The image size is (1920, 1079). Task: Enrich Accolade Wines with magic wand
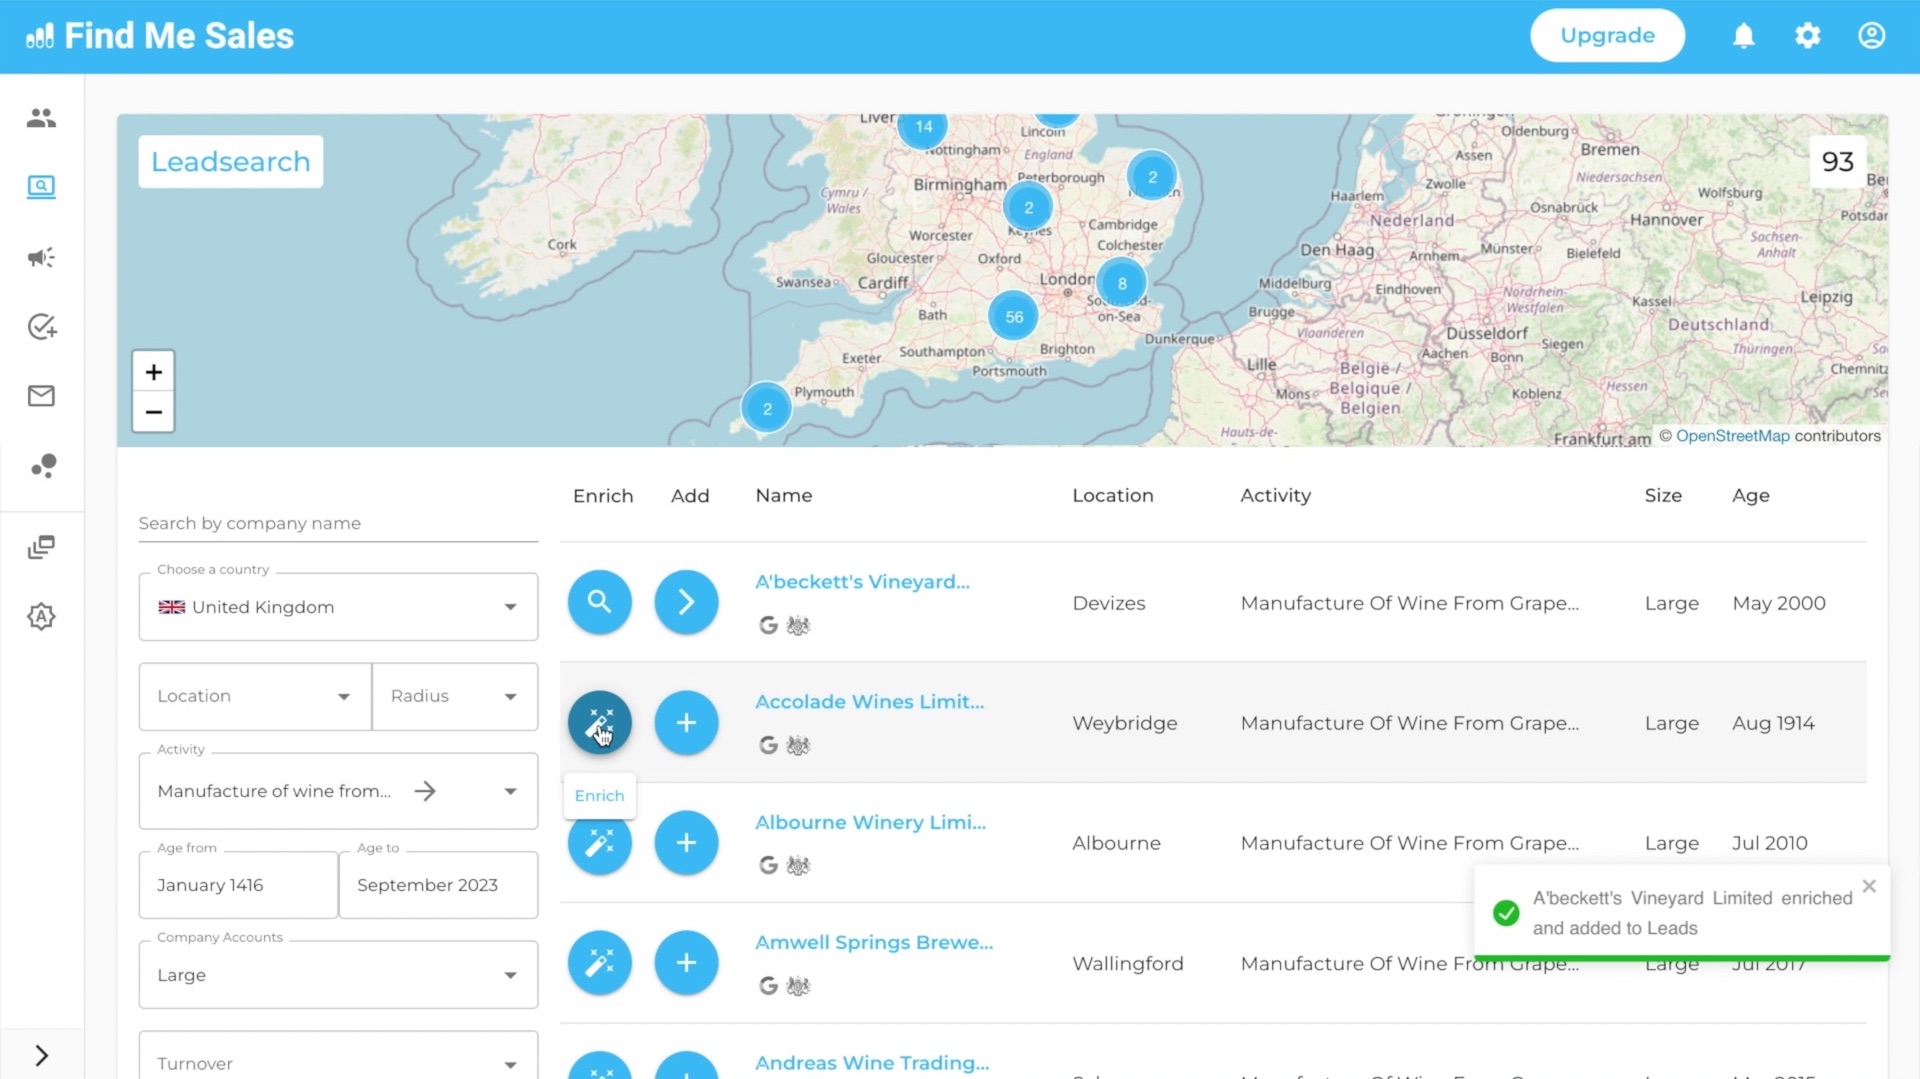pos(599,722)
